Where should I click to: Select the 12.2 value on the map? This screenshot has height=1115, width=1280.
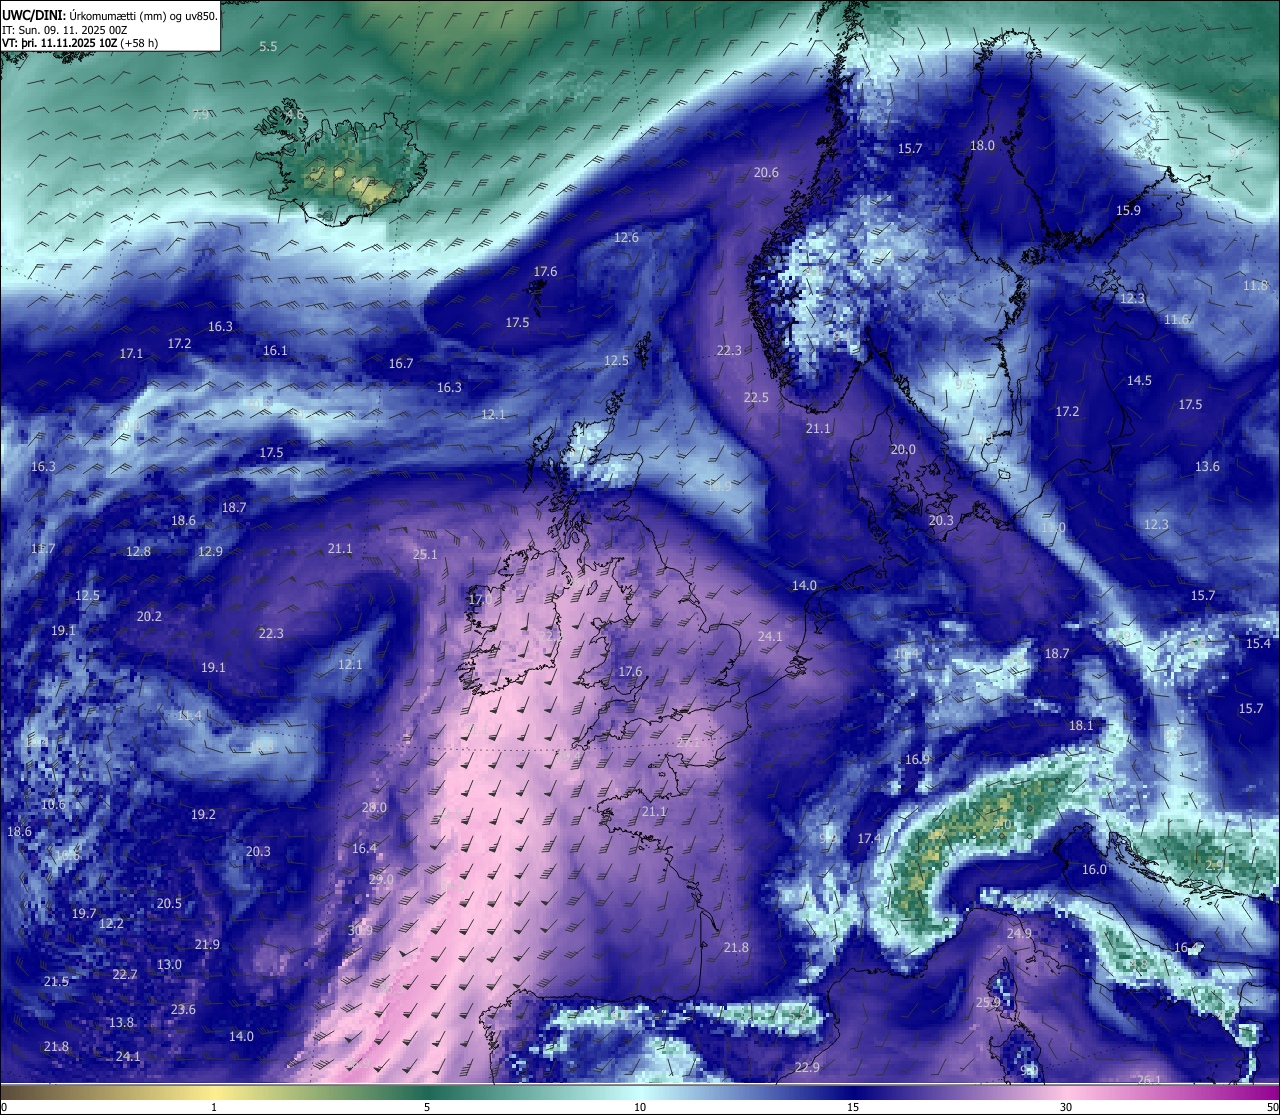click(x=111, y=924)
